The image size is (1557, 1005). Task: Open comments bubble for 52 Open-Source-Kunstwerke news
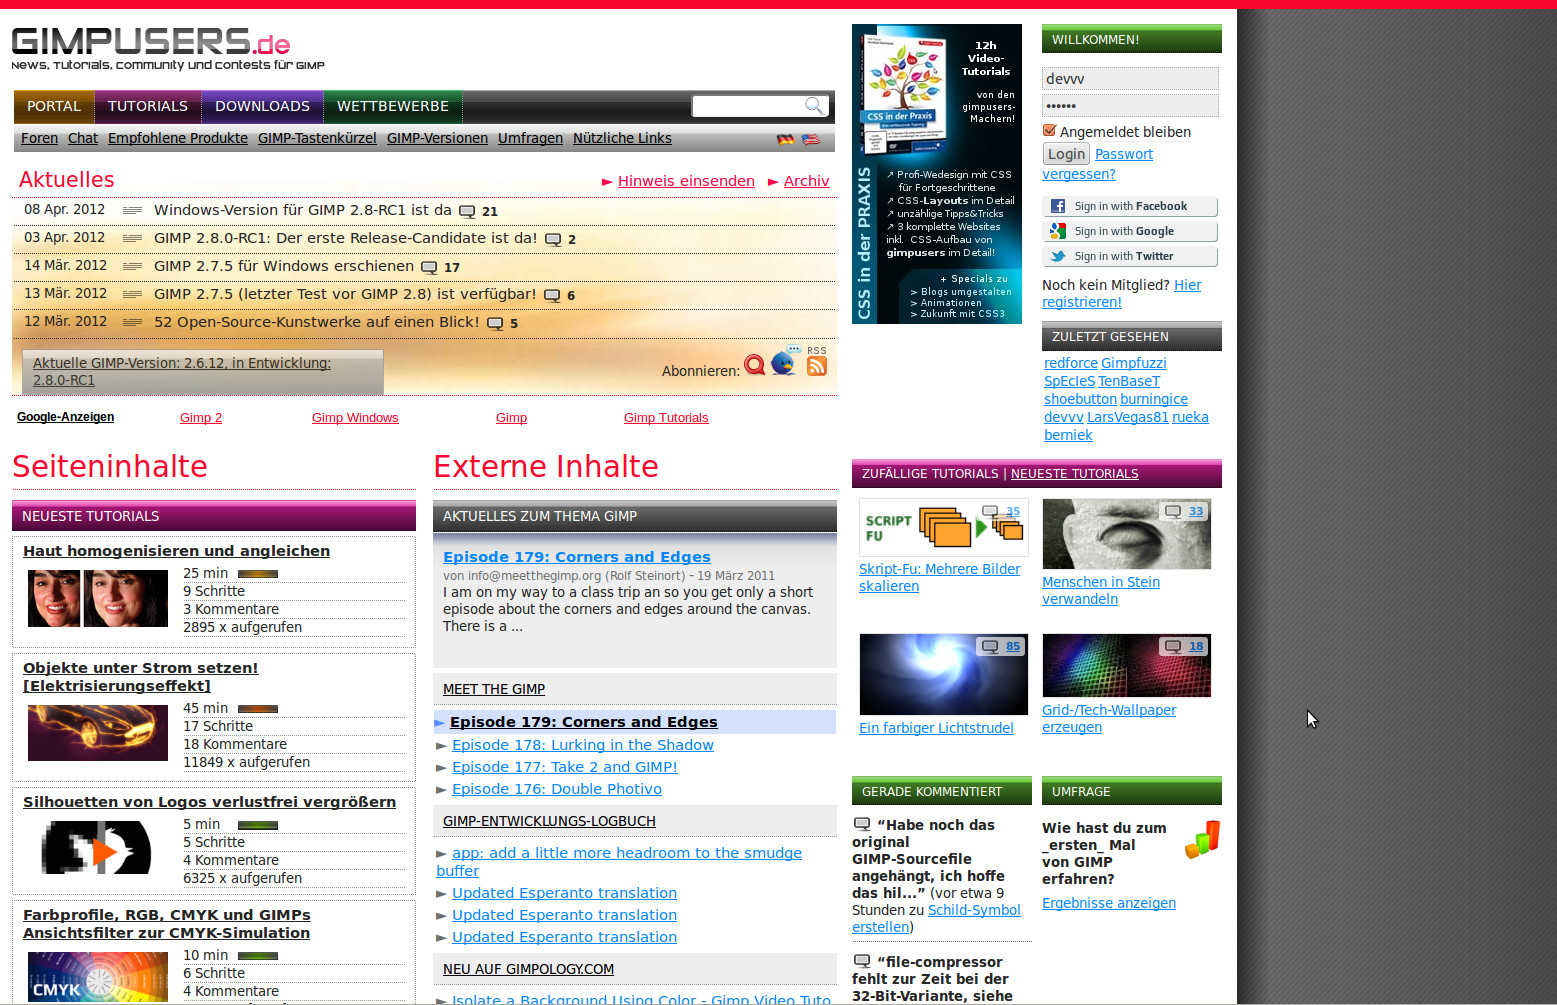(x=495, y=323)
